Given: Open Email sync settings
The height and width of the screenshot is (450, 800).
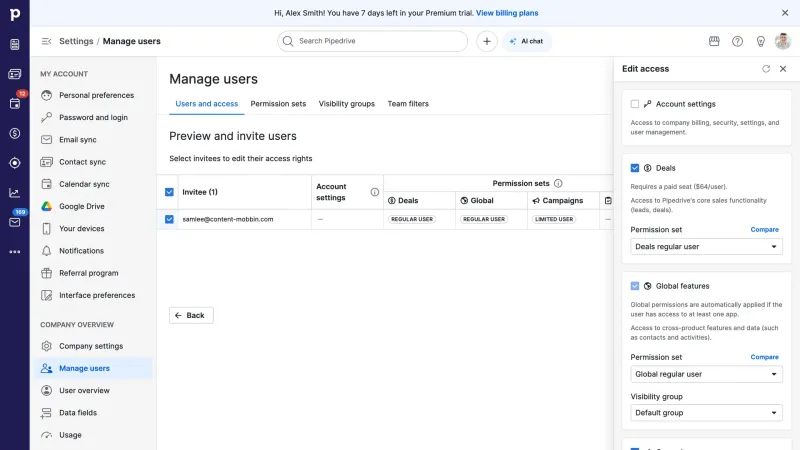Looking at the screenshot, I should (93, 140).
